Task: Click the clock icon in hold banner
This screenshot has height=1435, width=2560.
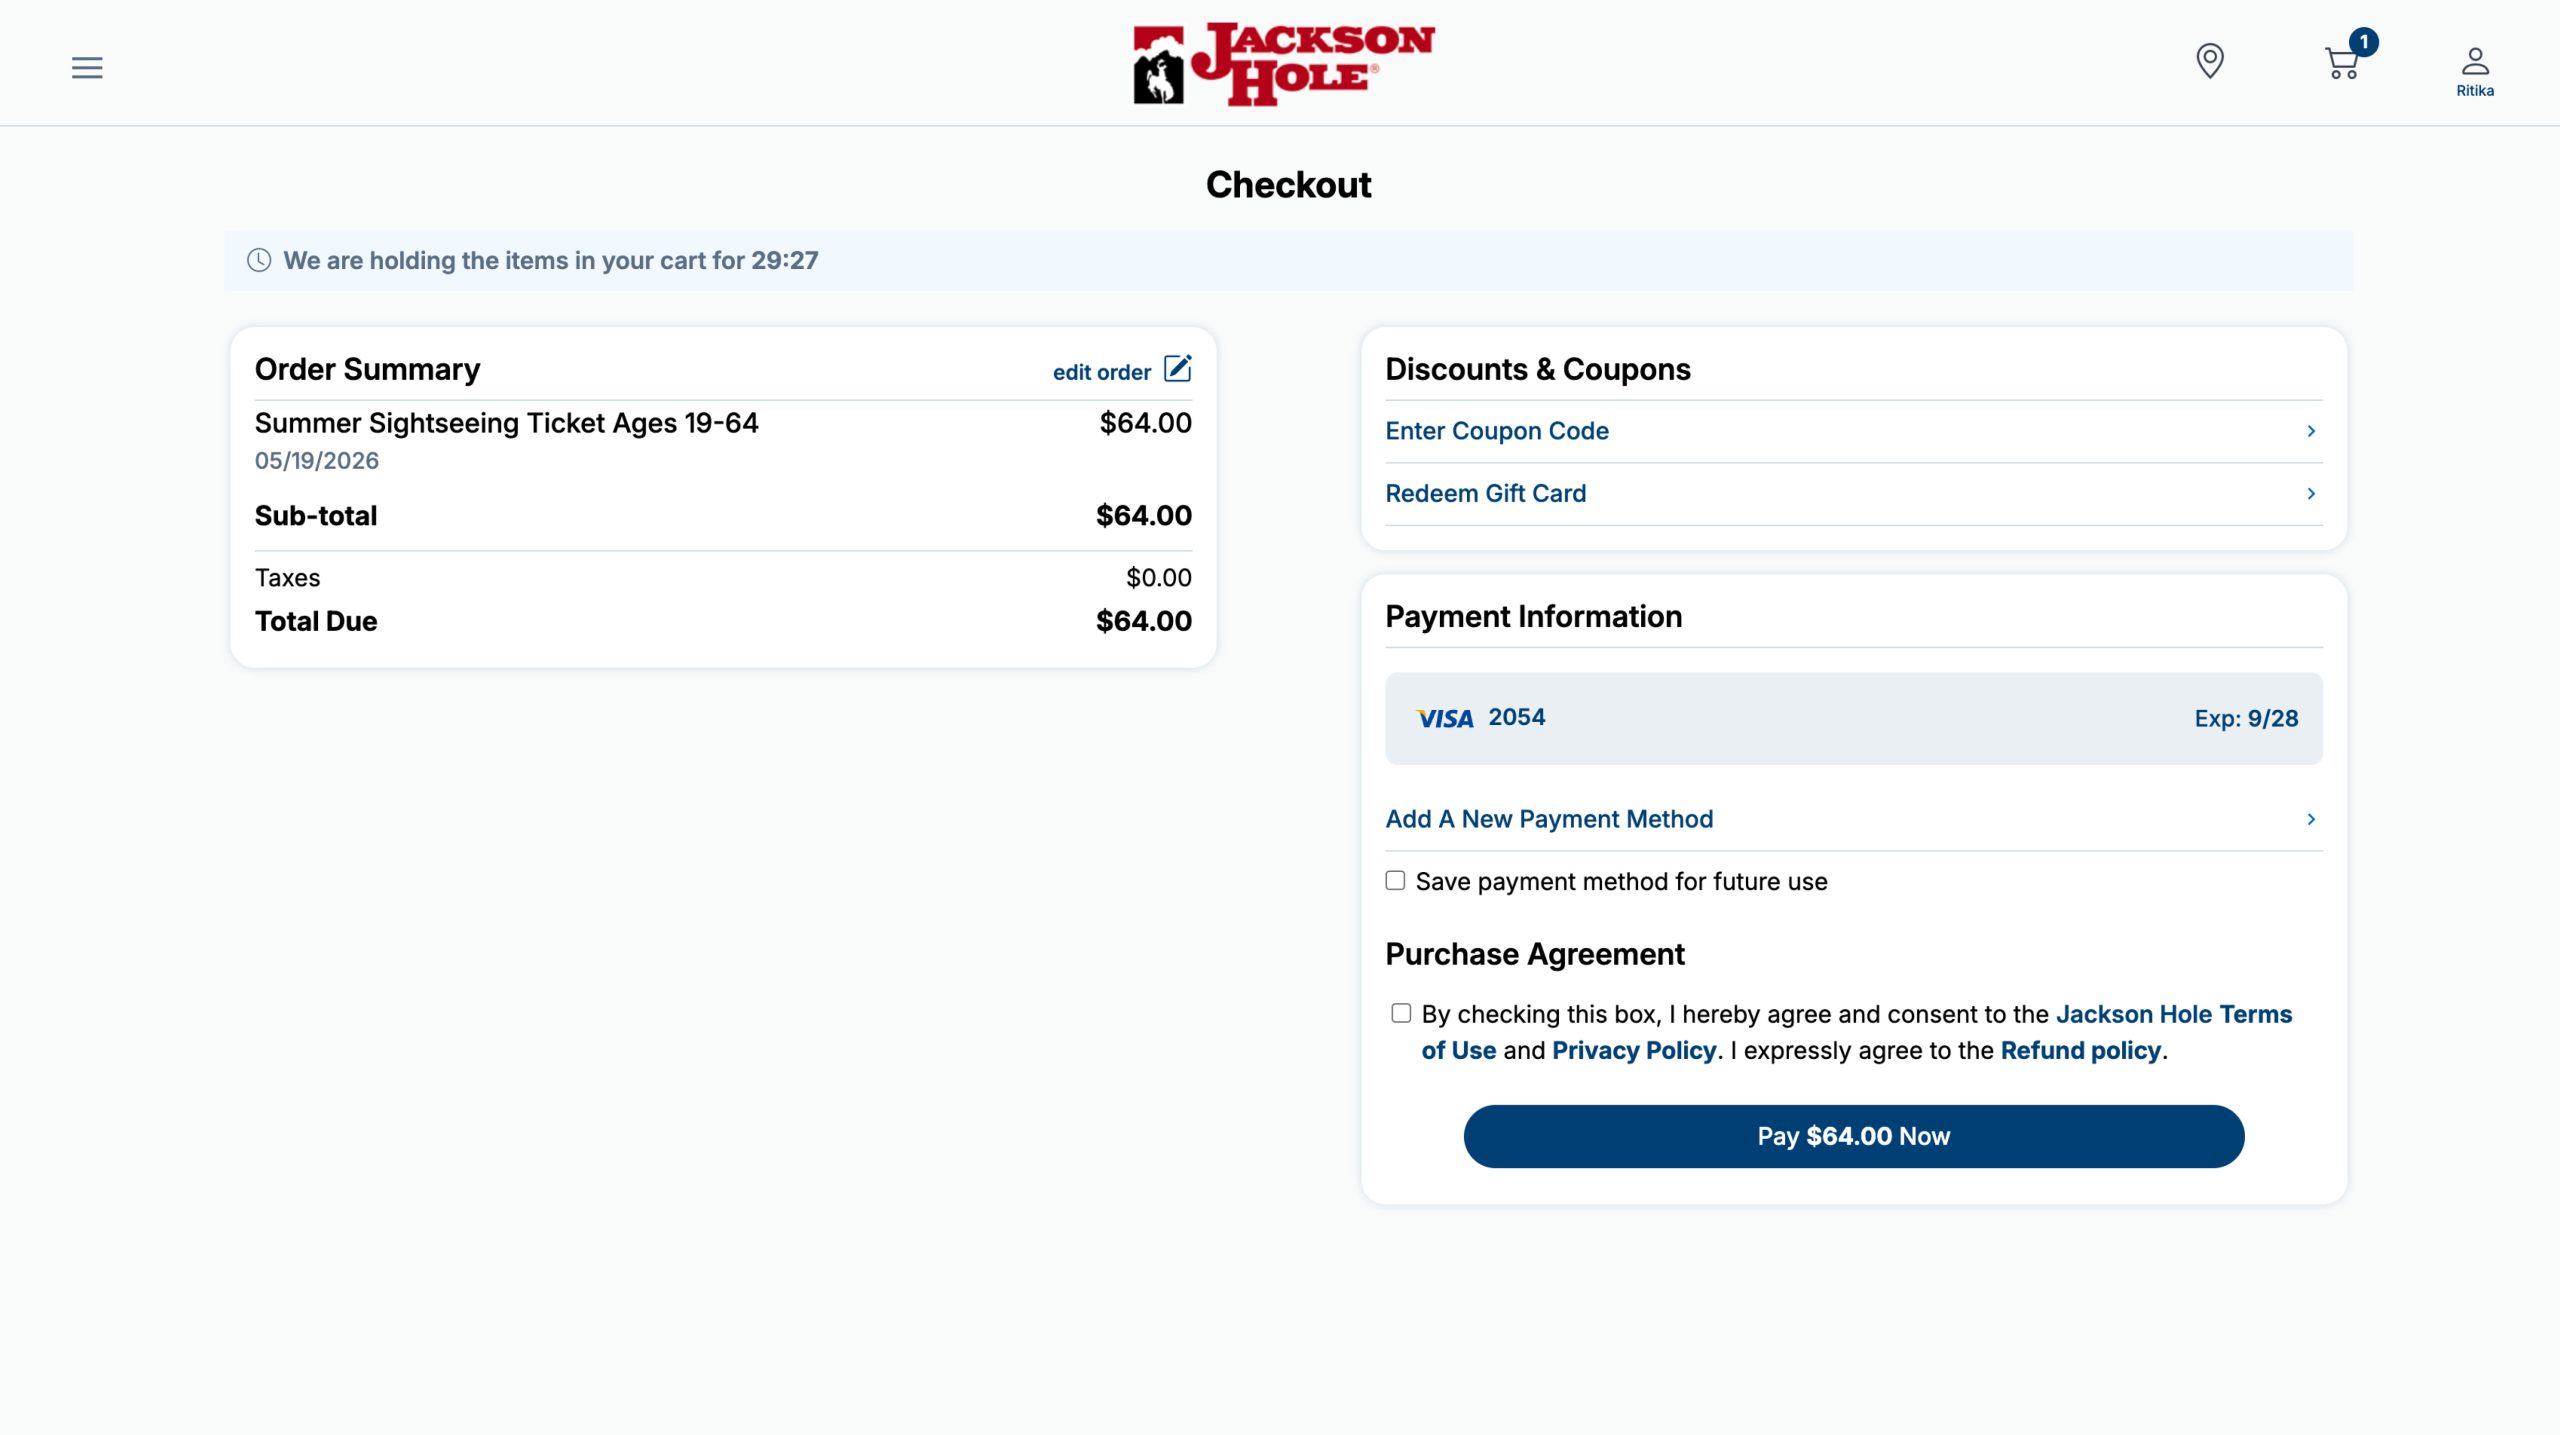Action: (259, 260)
